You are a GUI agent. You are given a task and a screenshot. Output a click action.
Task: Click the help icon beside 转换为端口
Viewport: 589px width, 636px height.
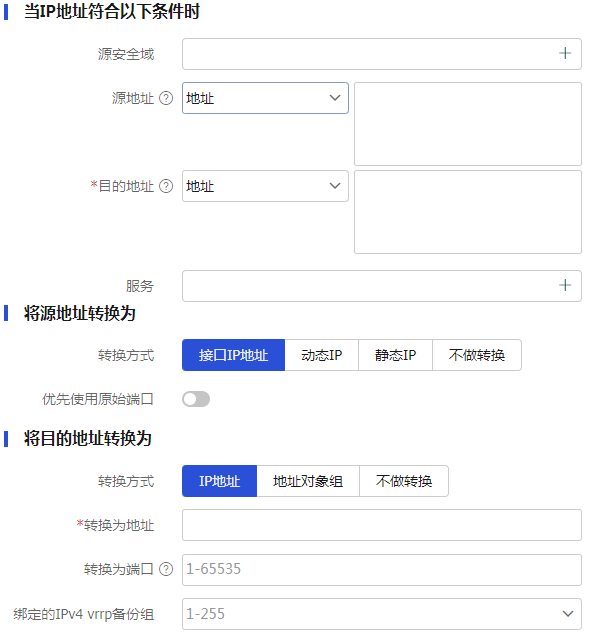coord(166,569)
